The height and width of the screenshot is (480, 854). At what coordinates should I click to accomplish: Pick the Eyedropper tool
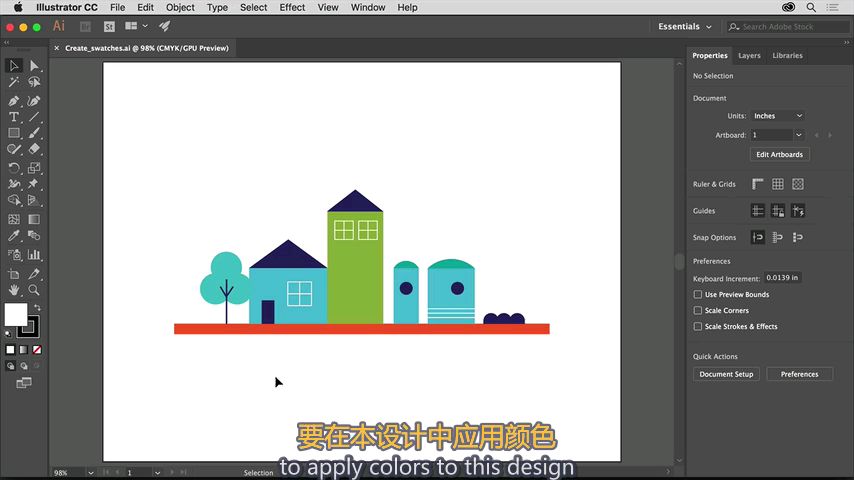14,237
